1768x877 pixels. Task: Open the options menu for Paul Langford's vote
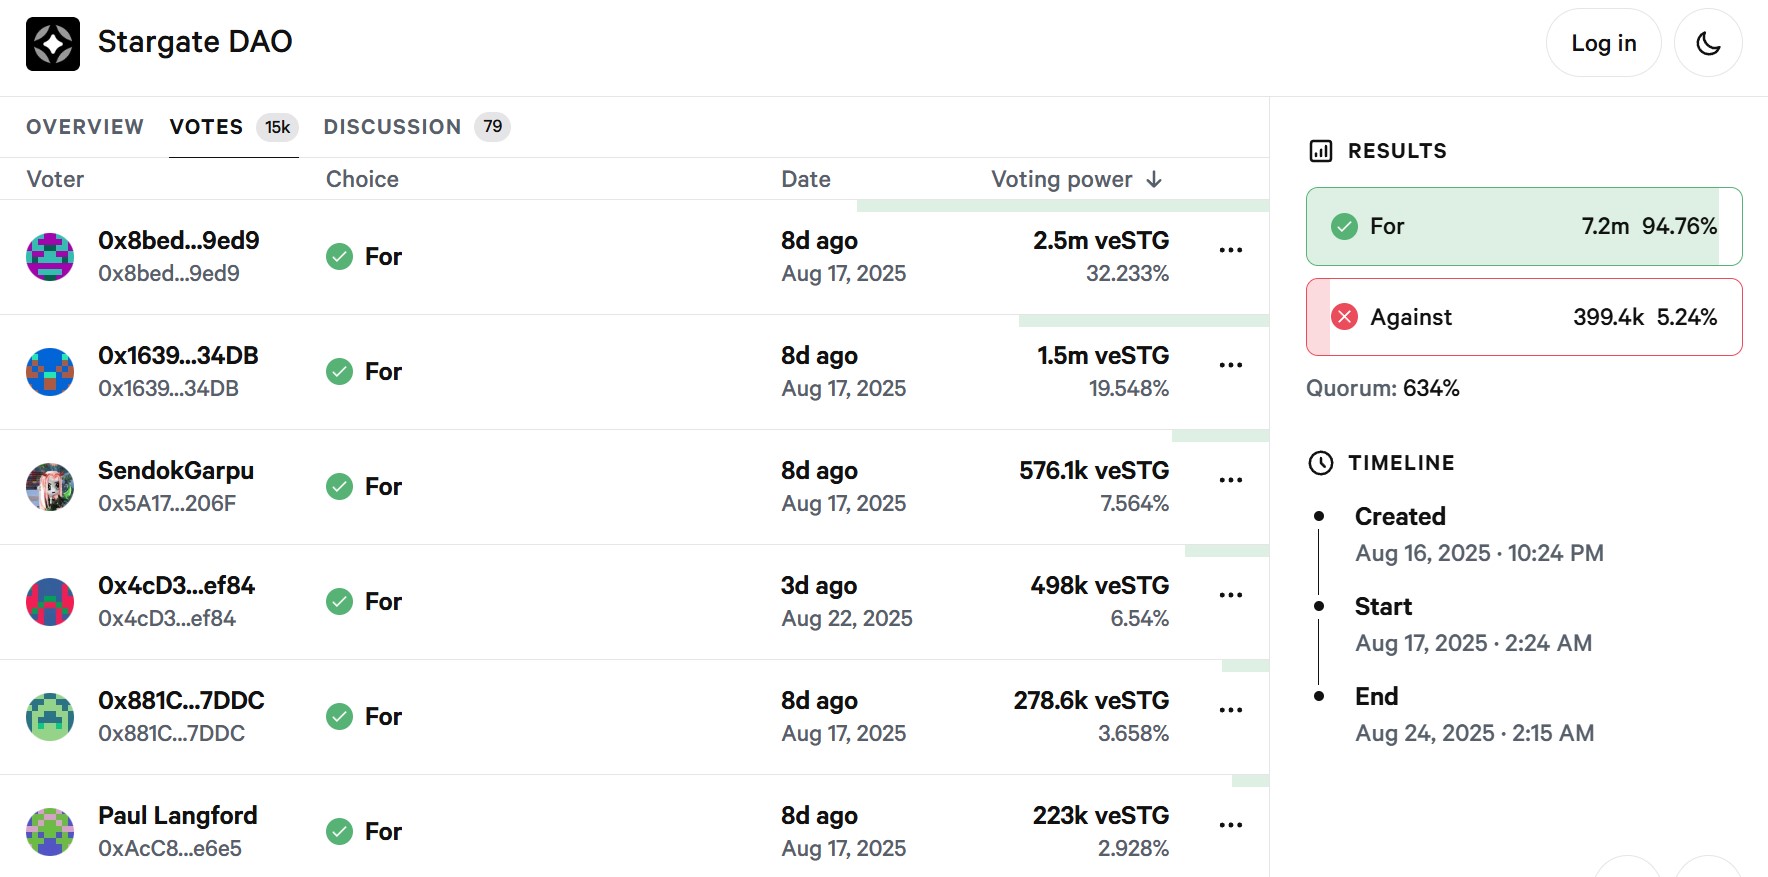click(x=1230, y=824)
